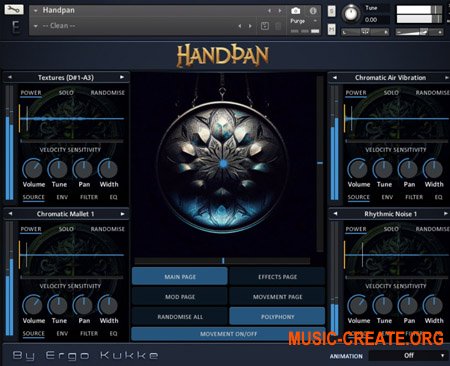Select next sound after Textures (D#1-A3)
This screenshot has width=450, height=366.
coord(122,77)
